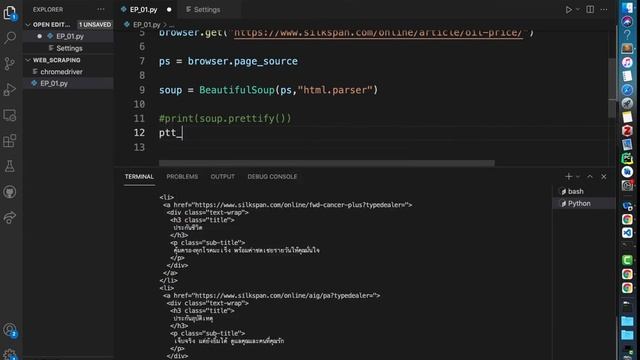
Task: Open Remote Explorer view
Action: click(9, 116)
